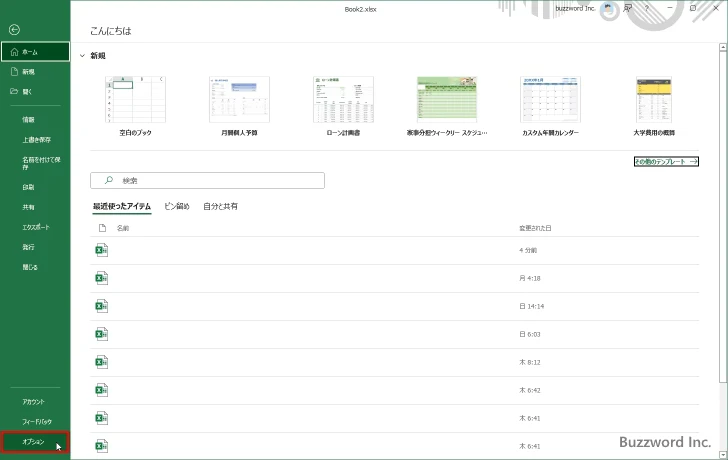The image size is (728, 460).
Task: Open the first Excel file in recent list
Action: tap(101, 250)
